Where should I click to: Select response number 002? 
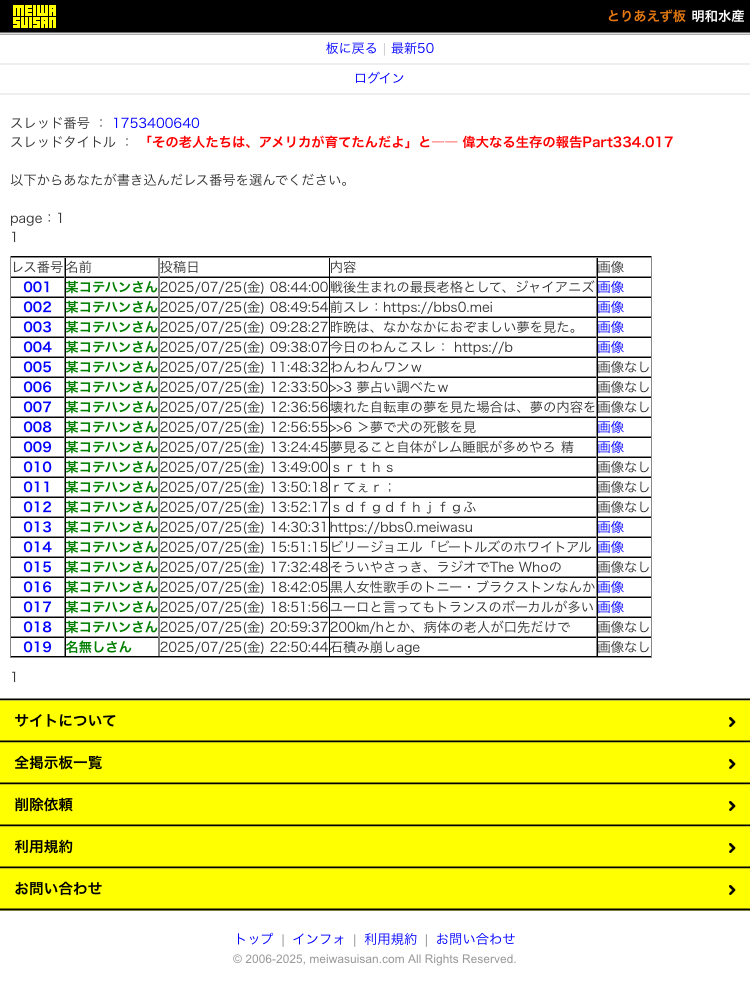point(37,307)
